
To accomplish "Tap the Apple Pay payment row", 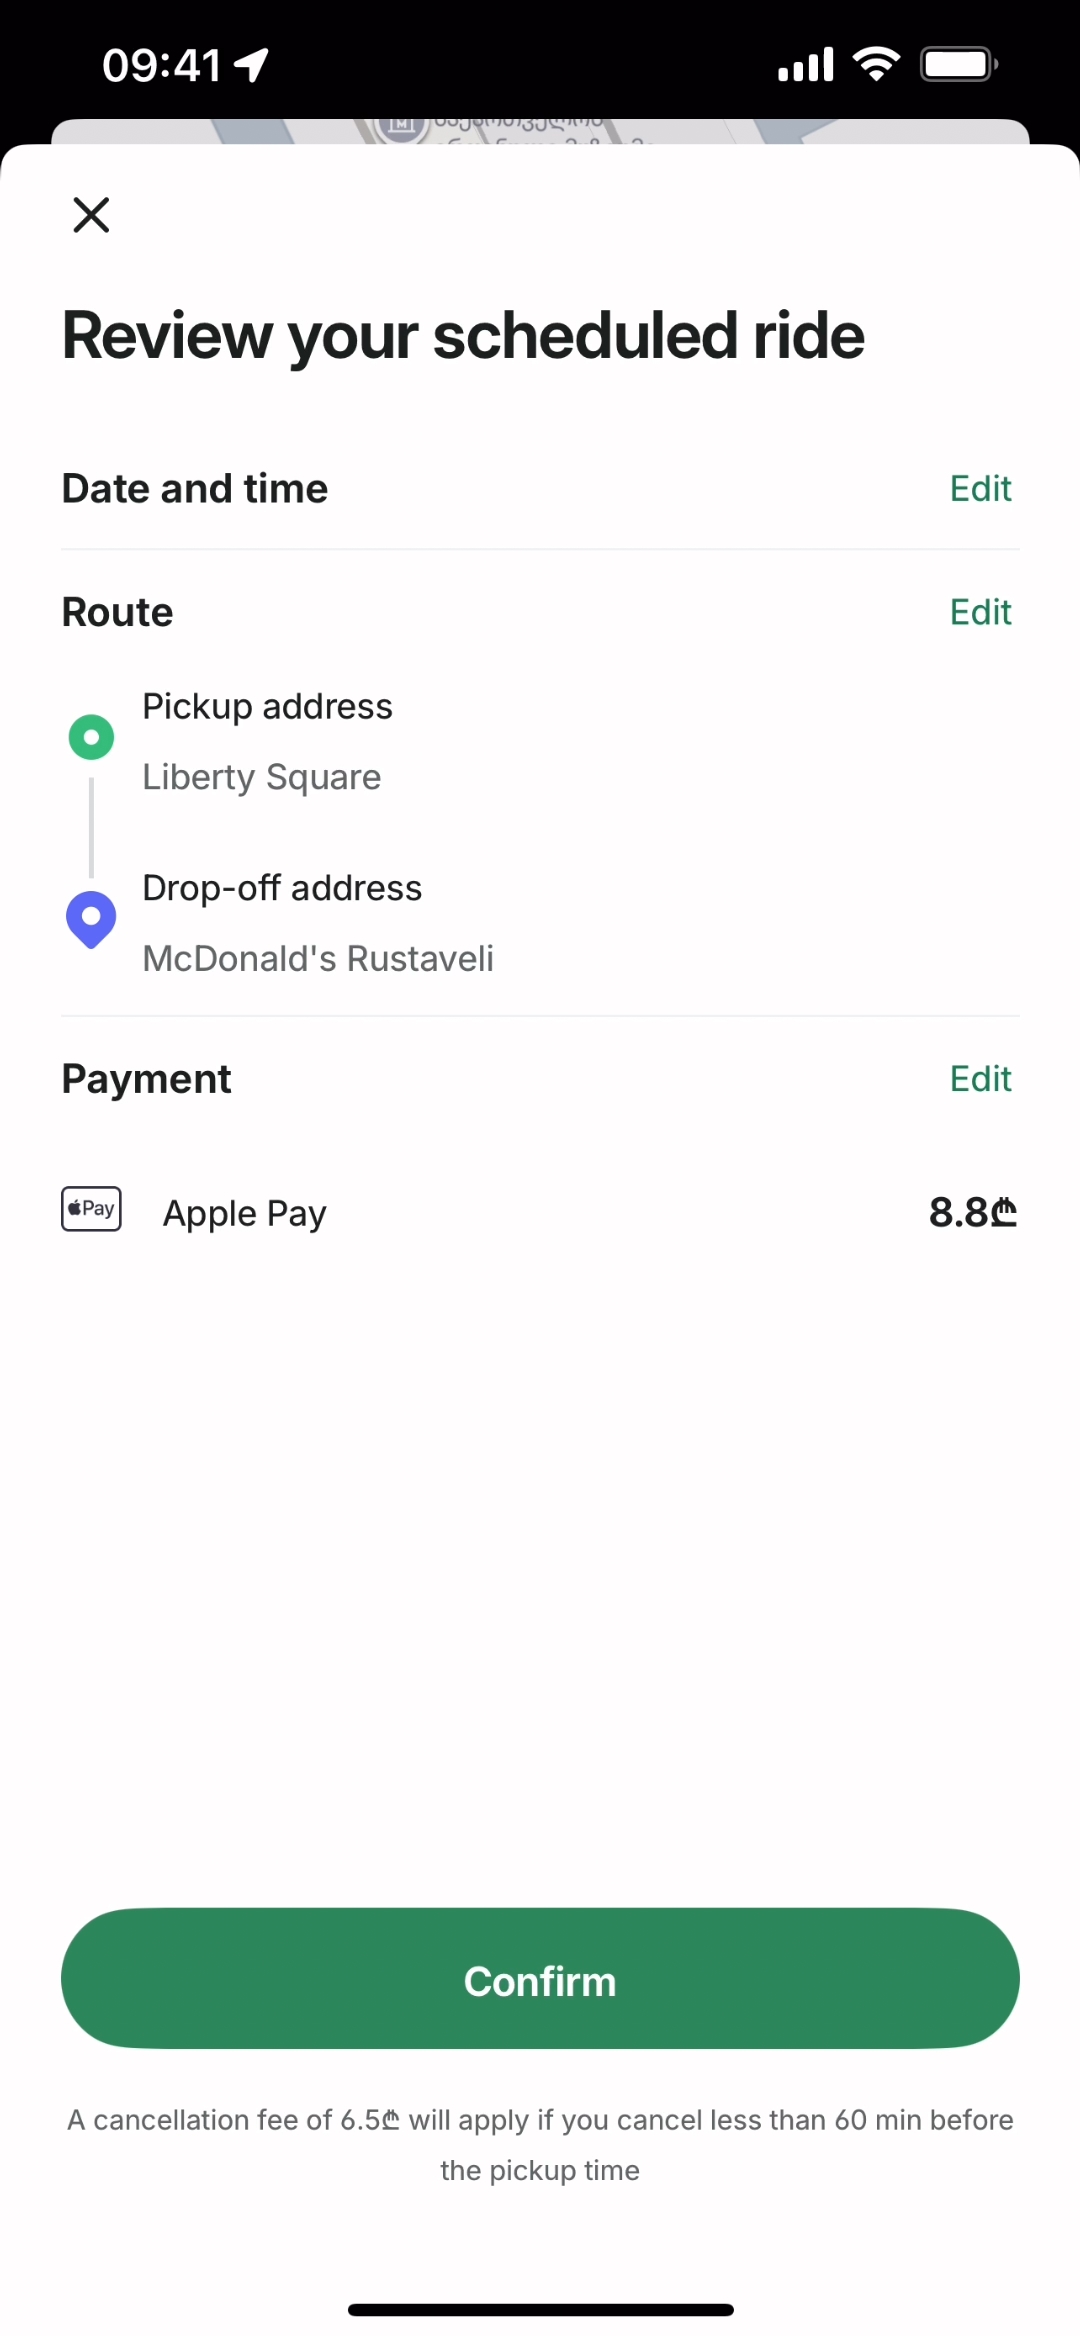I will point(245,1213).
